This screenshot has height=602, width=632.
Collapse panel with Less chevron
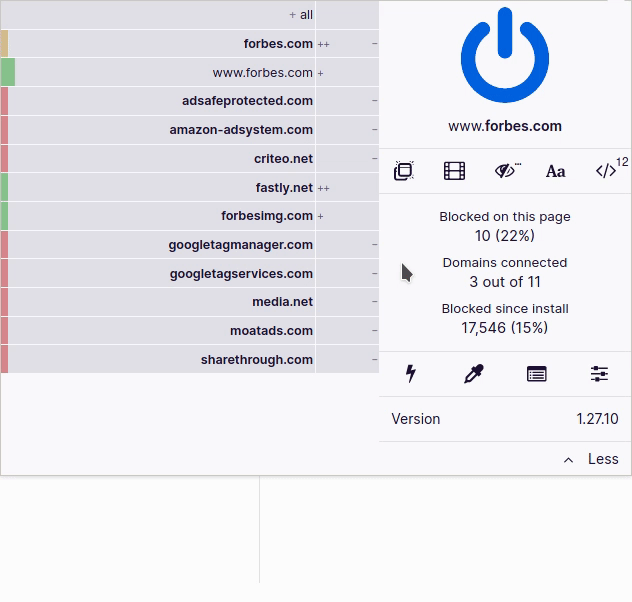coord(591,459)
